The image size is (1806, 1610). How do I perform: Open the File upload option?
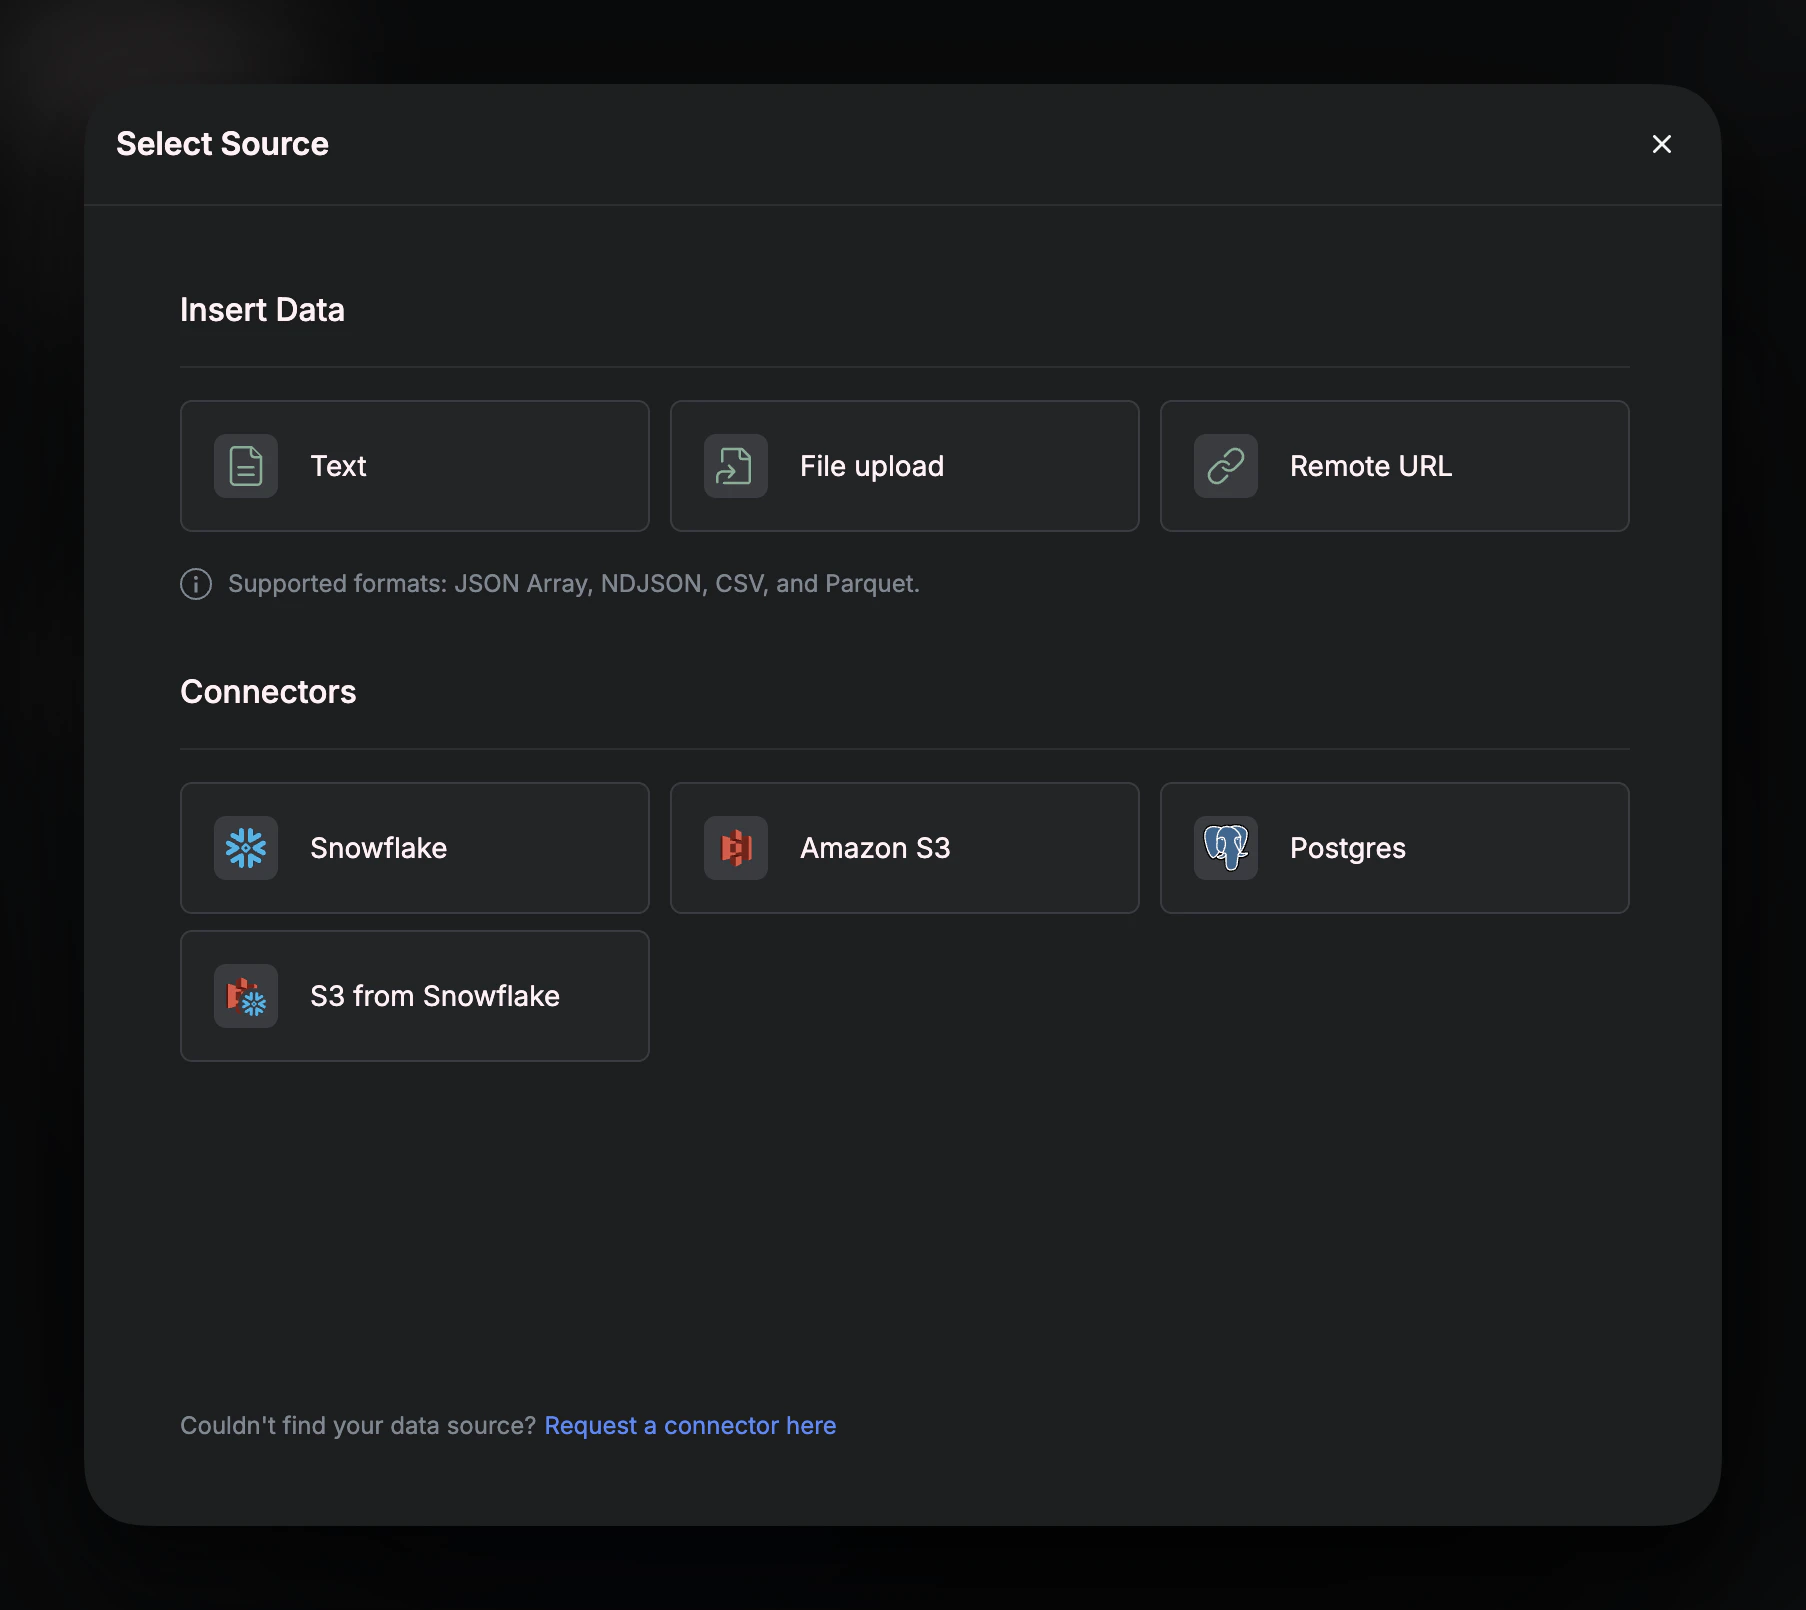[903, 465]
